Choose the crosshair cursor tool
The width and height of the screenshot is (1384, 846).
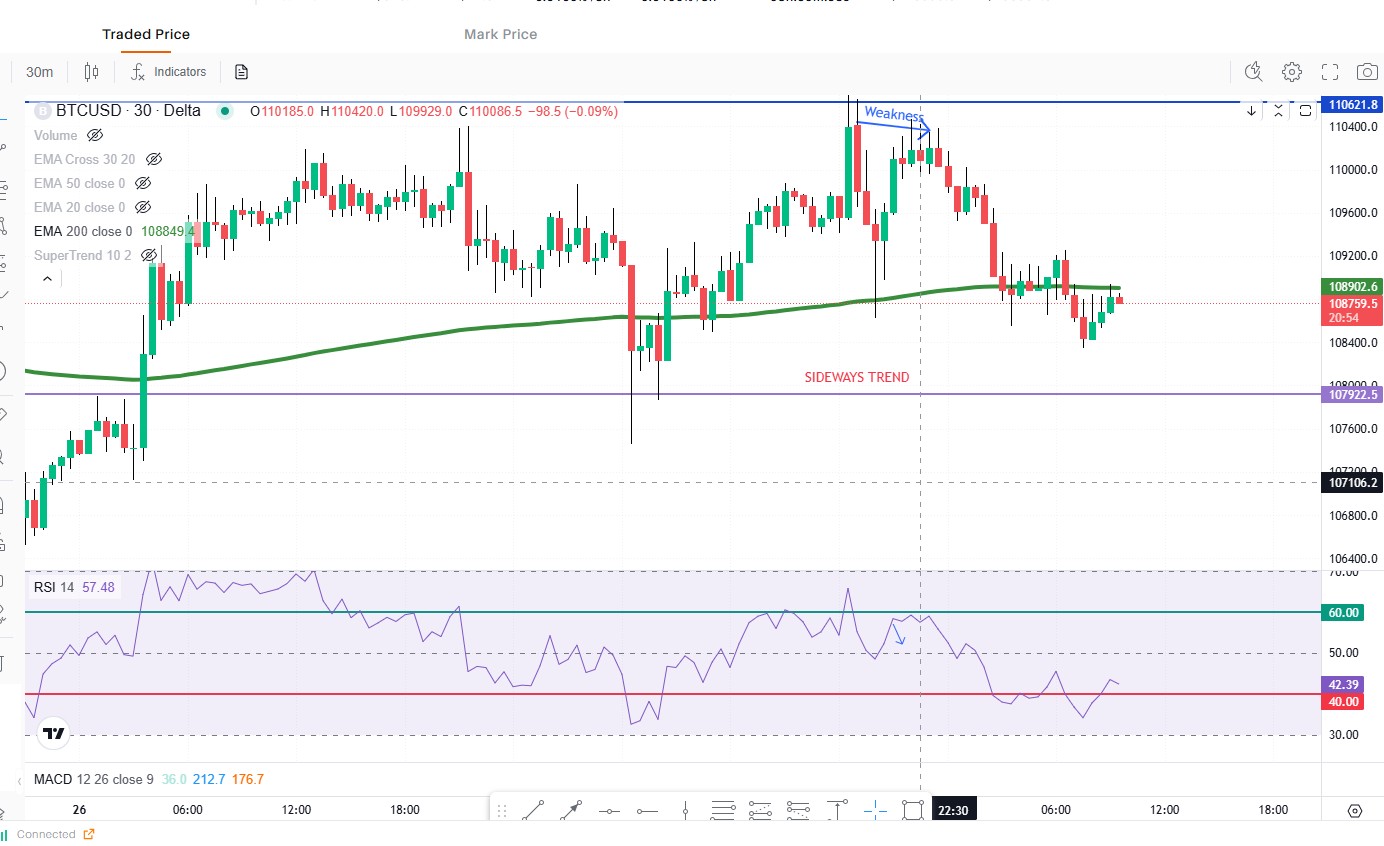click(875, 810)
